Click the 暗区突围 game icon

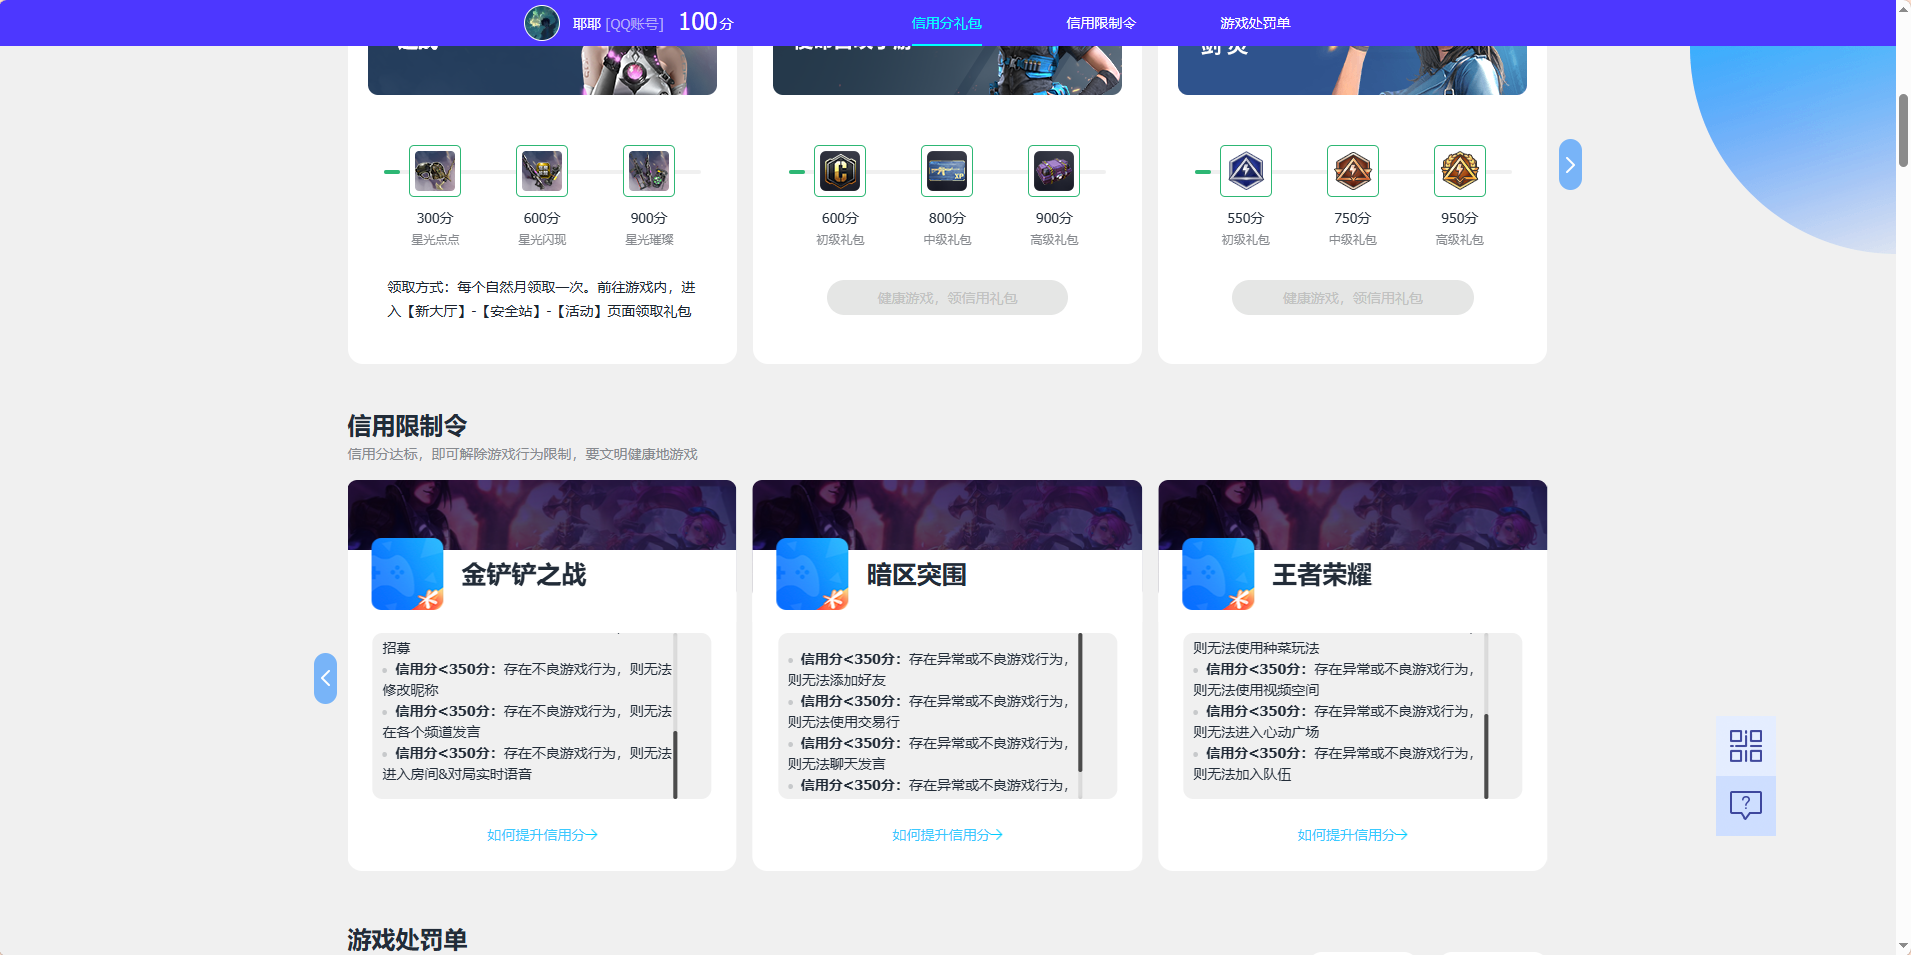click(x=812, y=574)
